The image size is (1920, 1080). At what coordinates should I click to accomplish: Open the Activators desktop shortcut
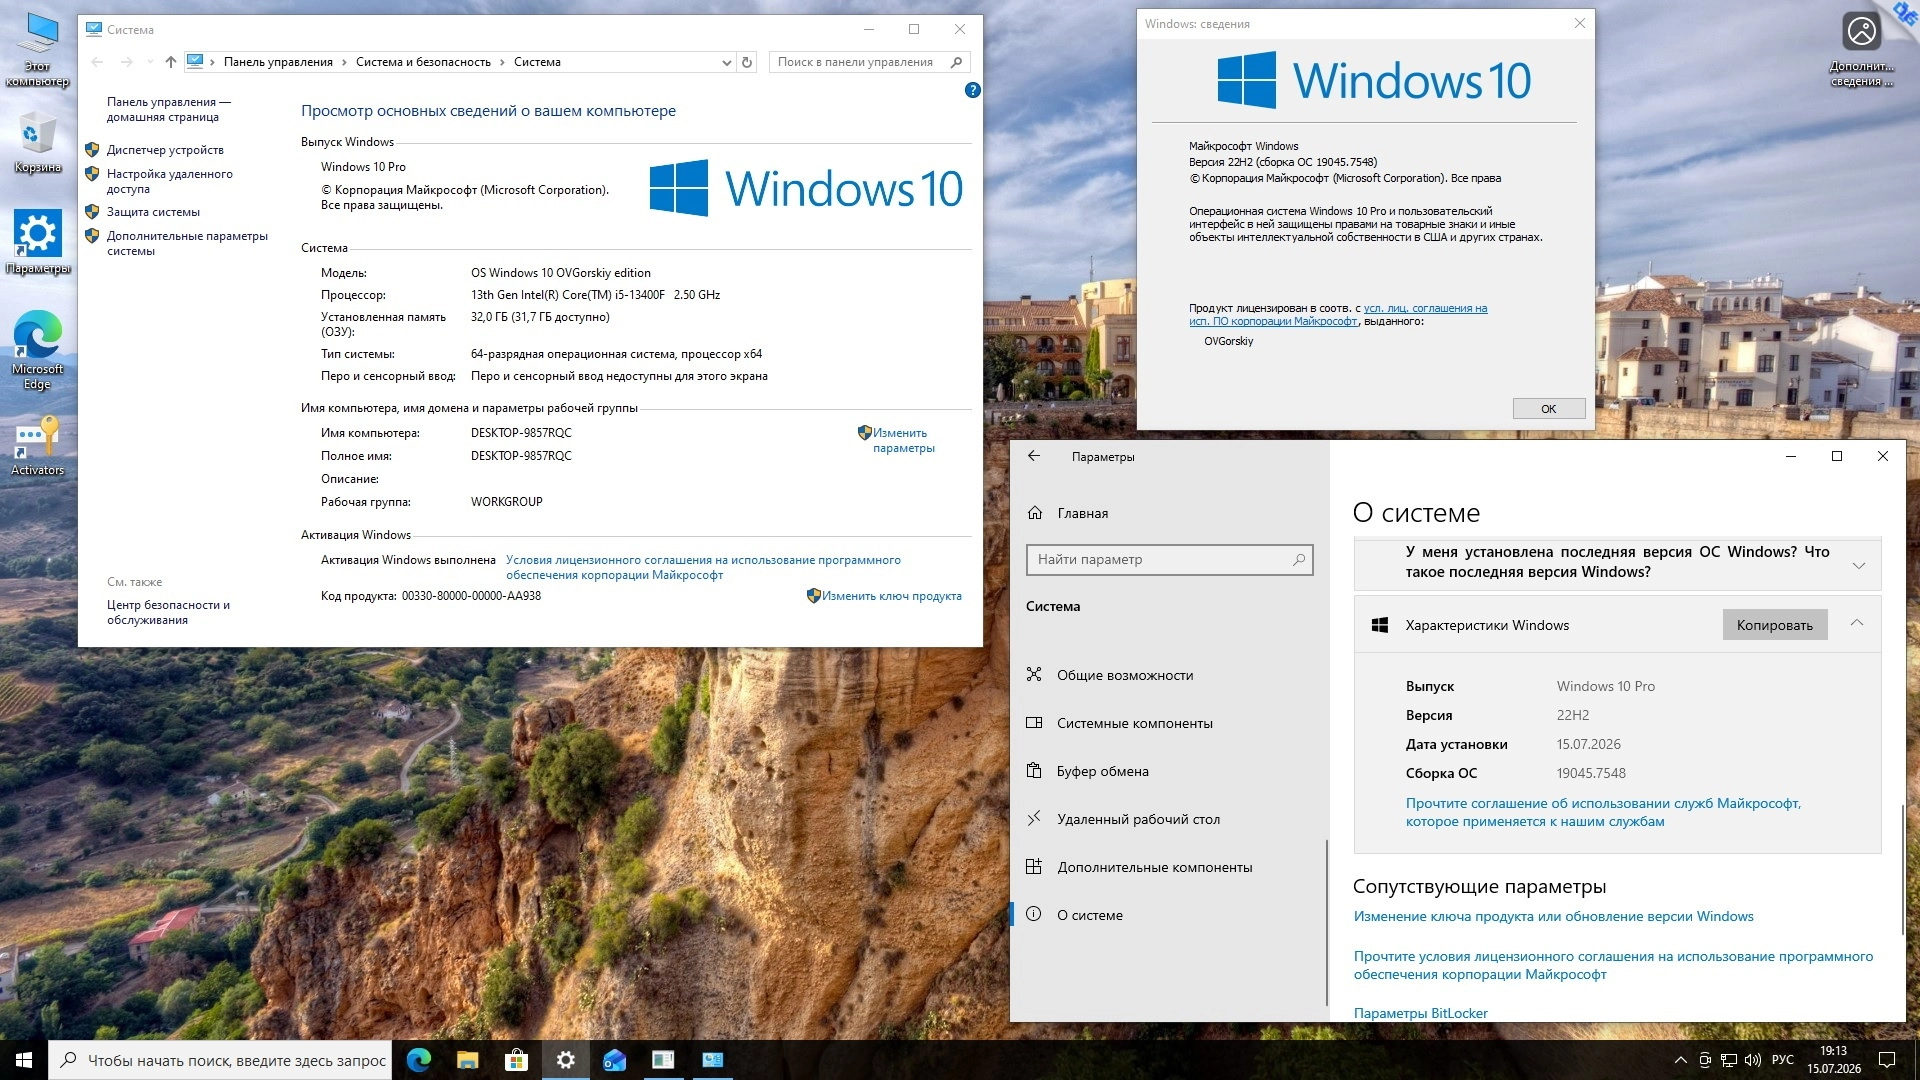37,446
